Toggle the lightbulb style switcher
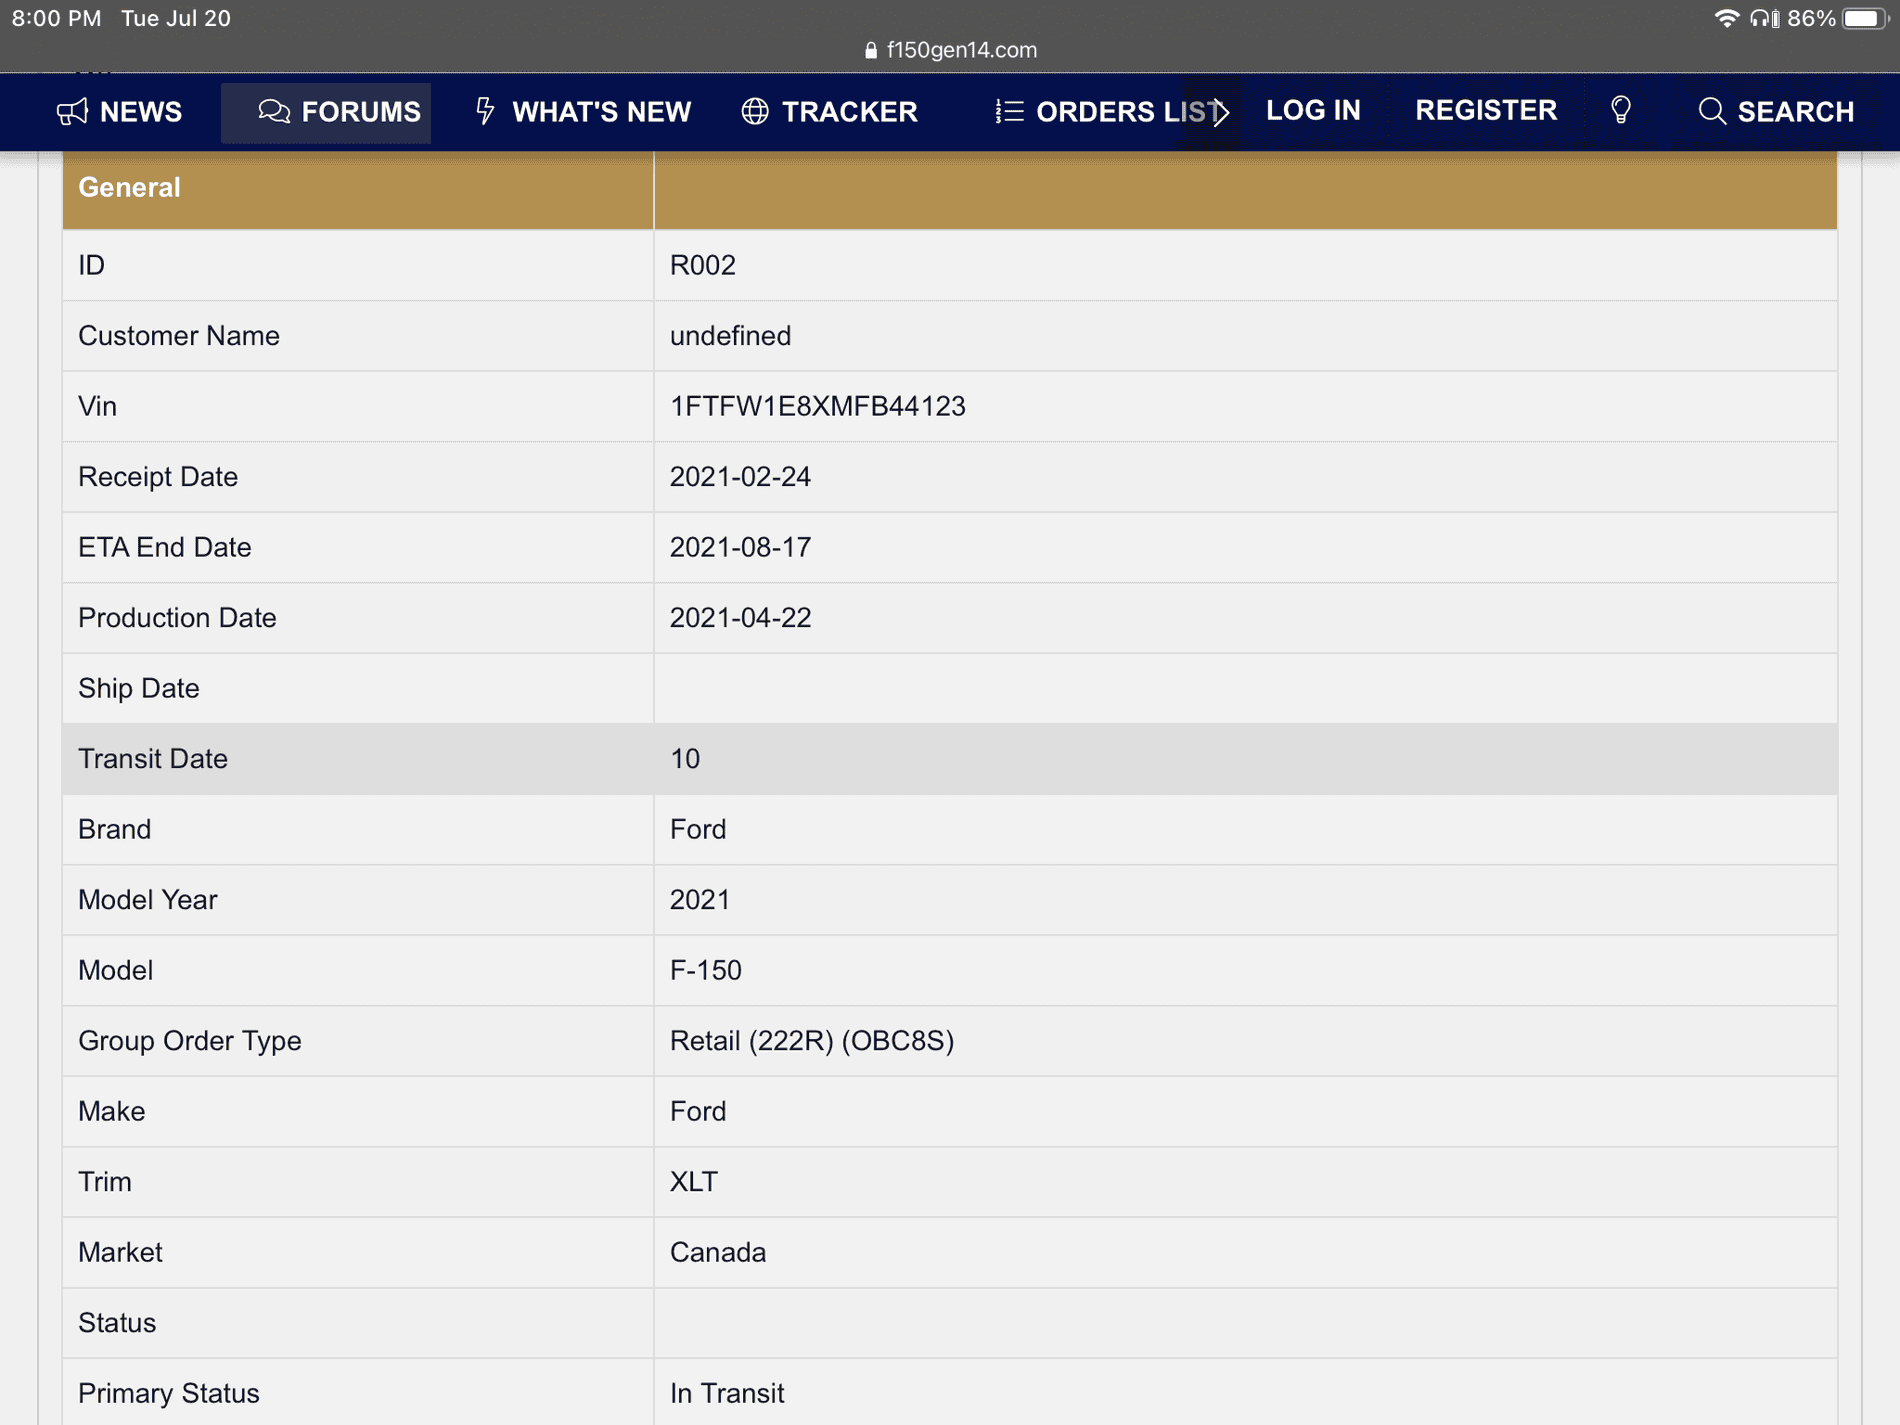 click(1621, 110)
